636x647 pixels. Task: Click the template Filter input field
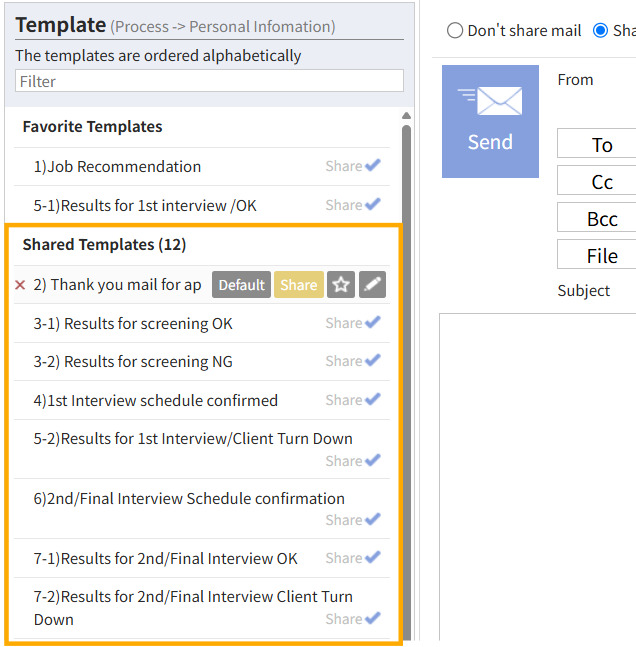pos(209,81)
